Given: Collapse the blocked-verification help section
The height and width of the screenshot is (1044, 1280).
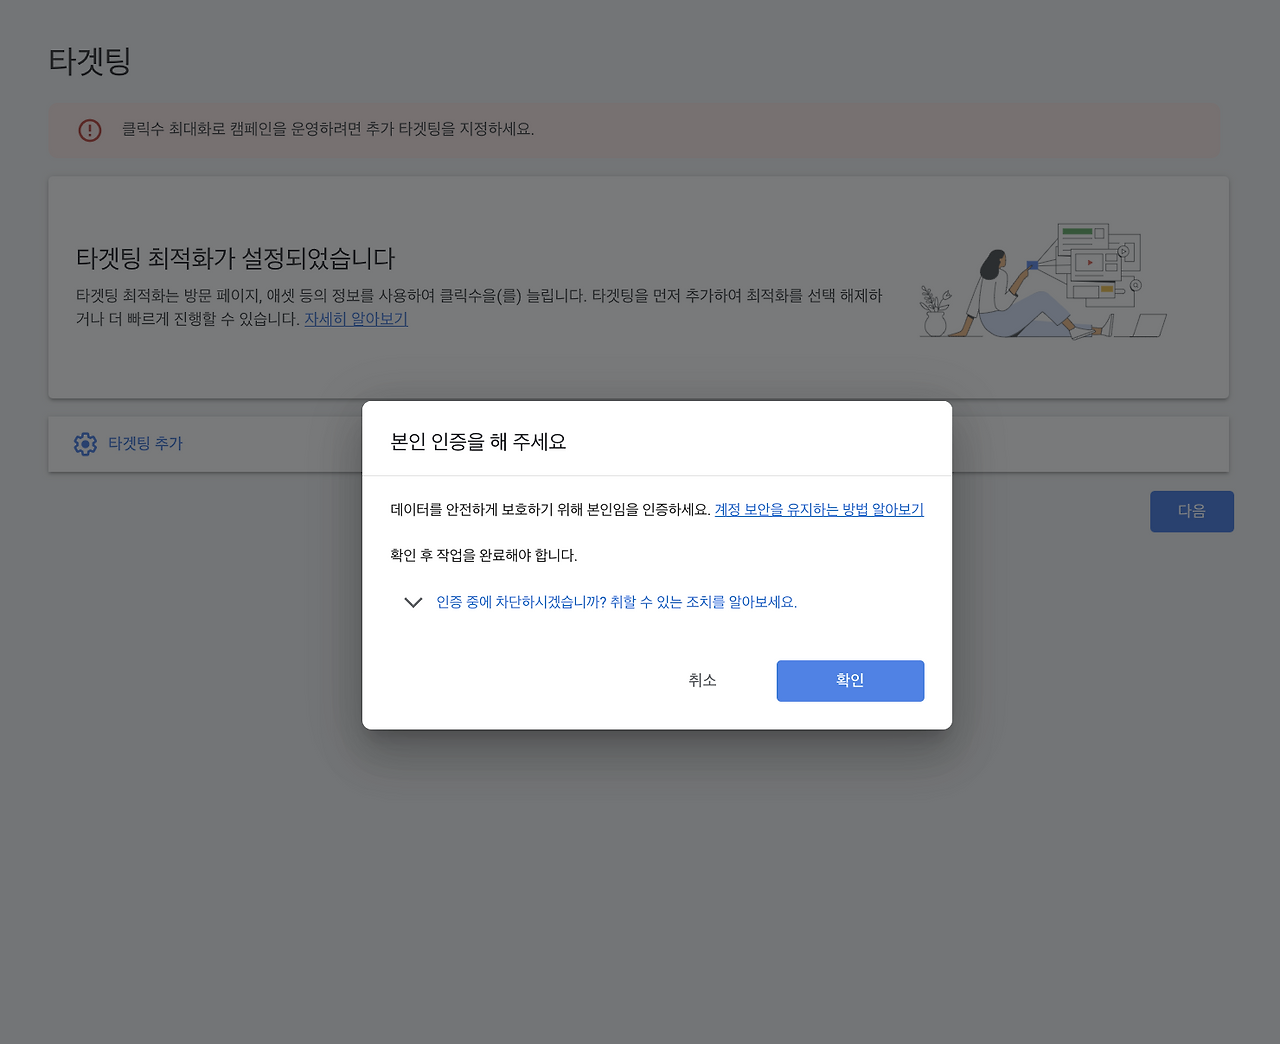Looking at the screenshot, I should pos(413,602).
